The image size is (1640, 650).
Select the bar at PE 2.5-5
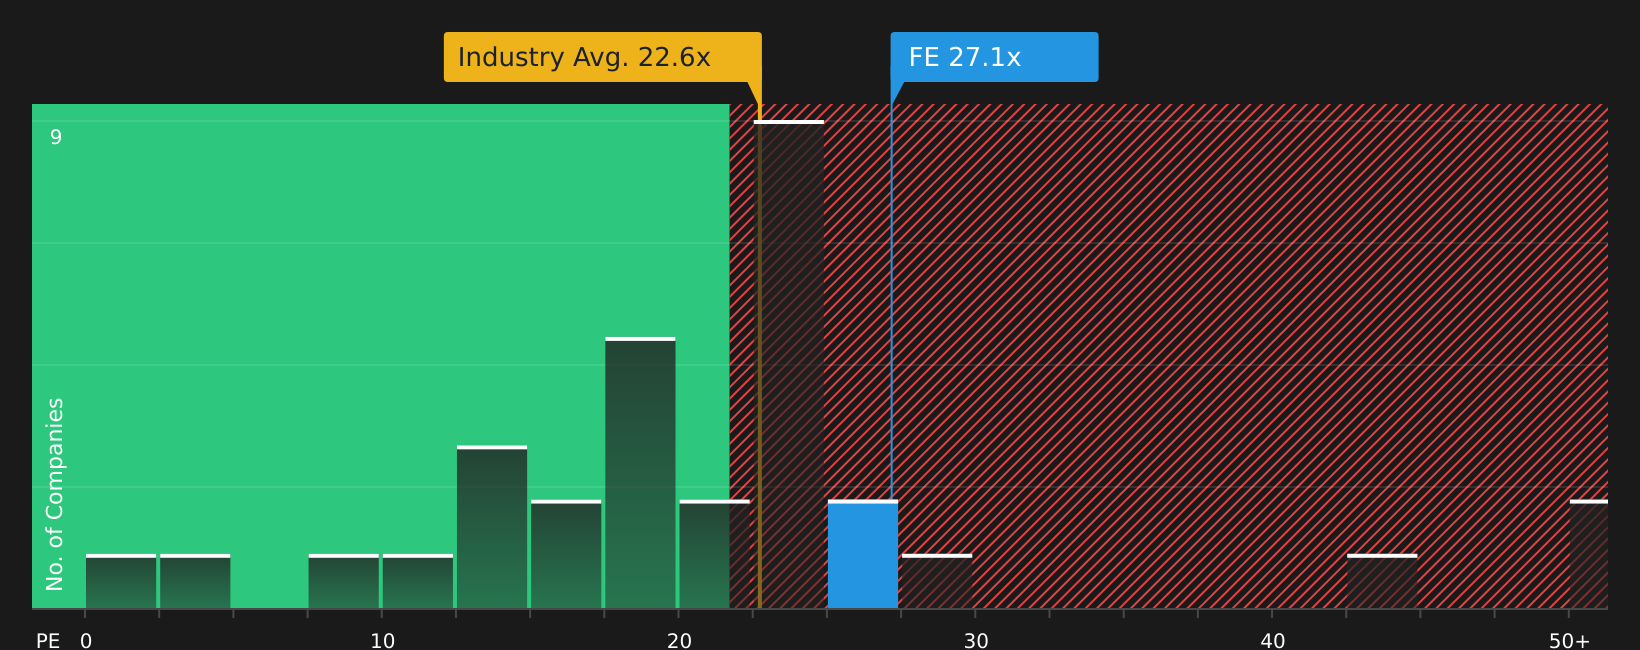click(195, 581)
